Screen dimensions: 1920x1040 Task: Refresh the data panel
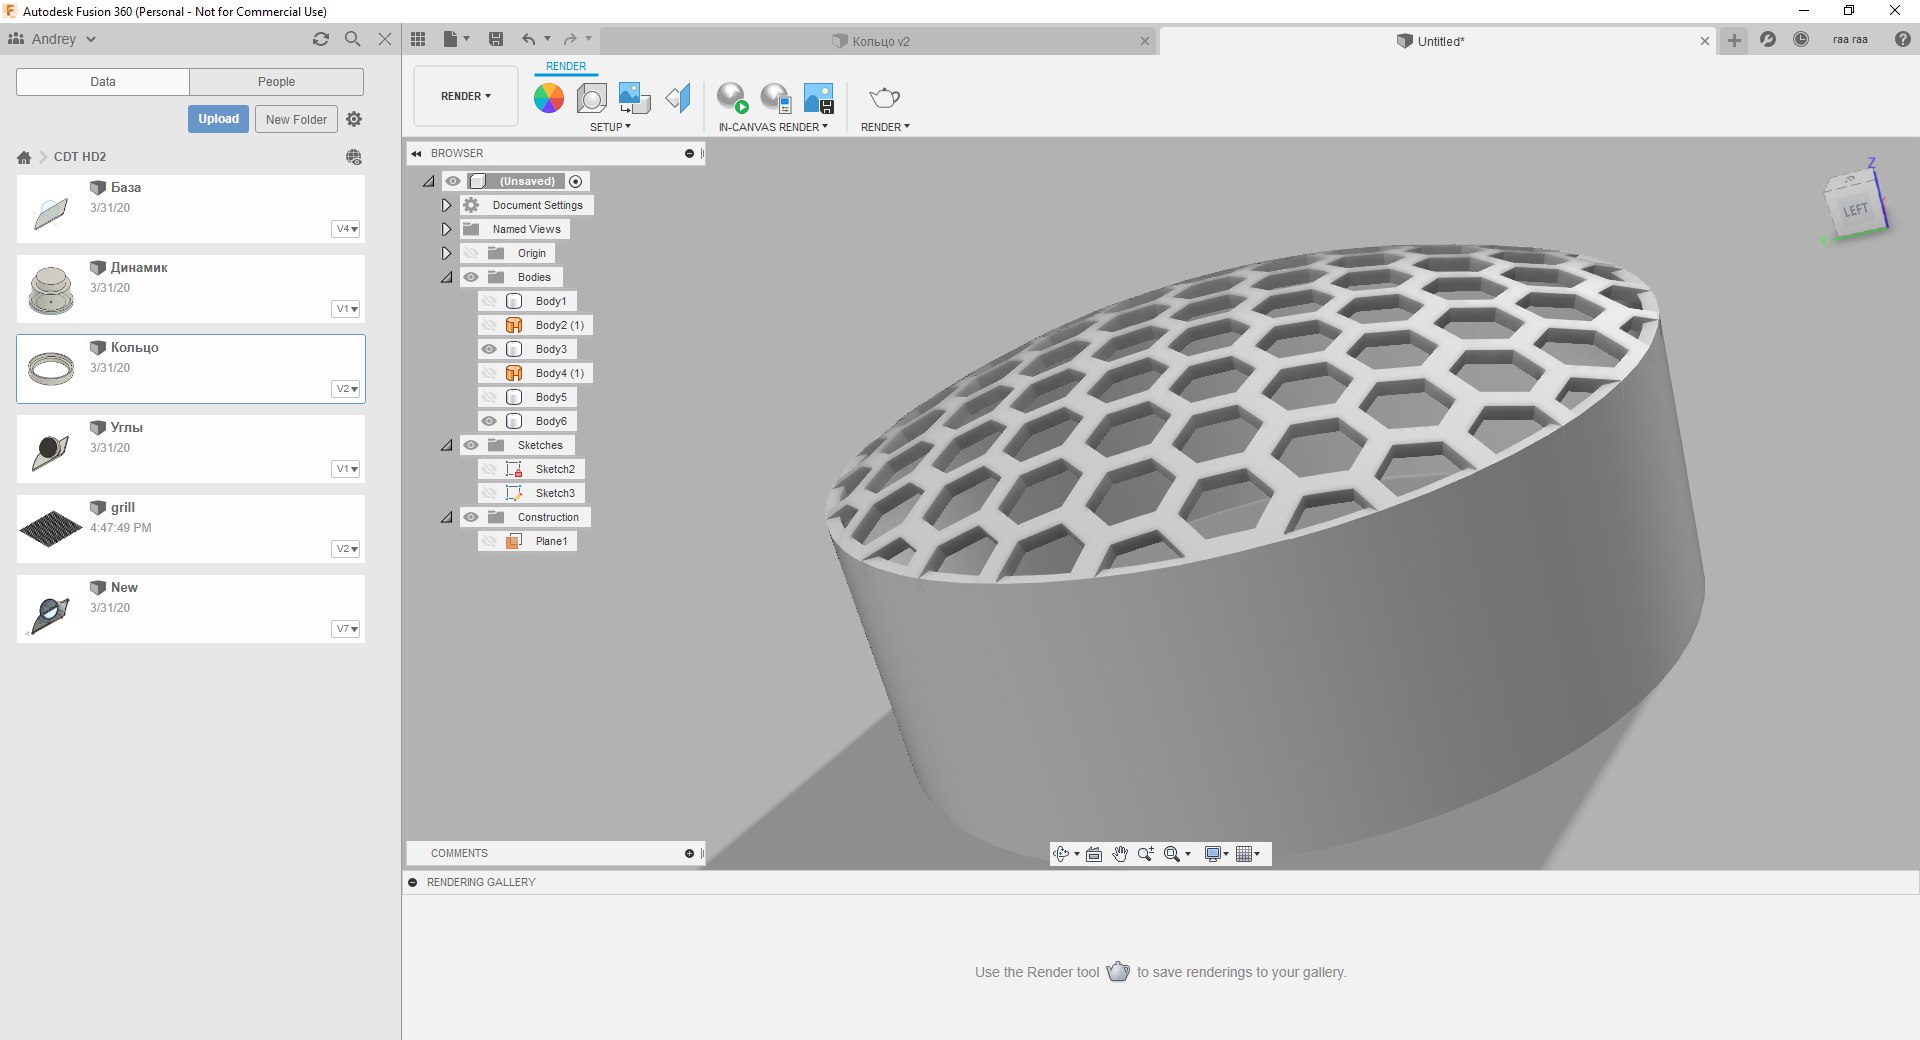(x=321, y=39)
